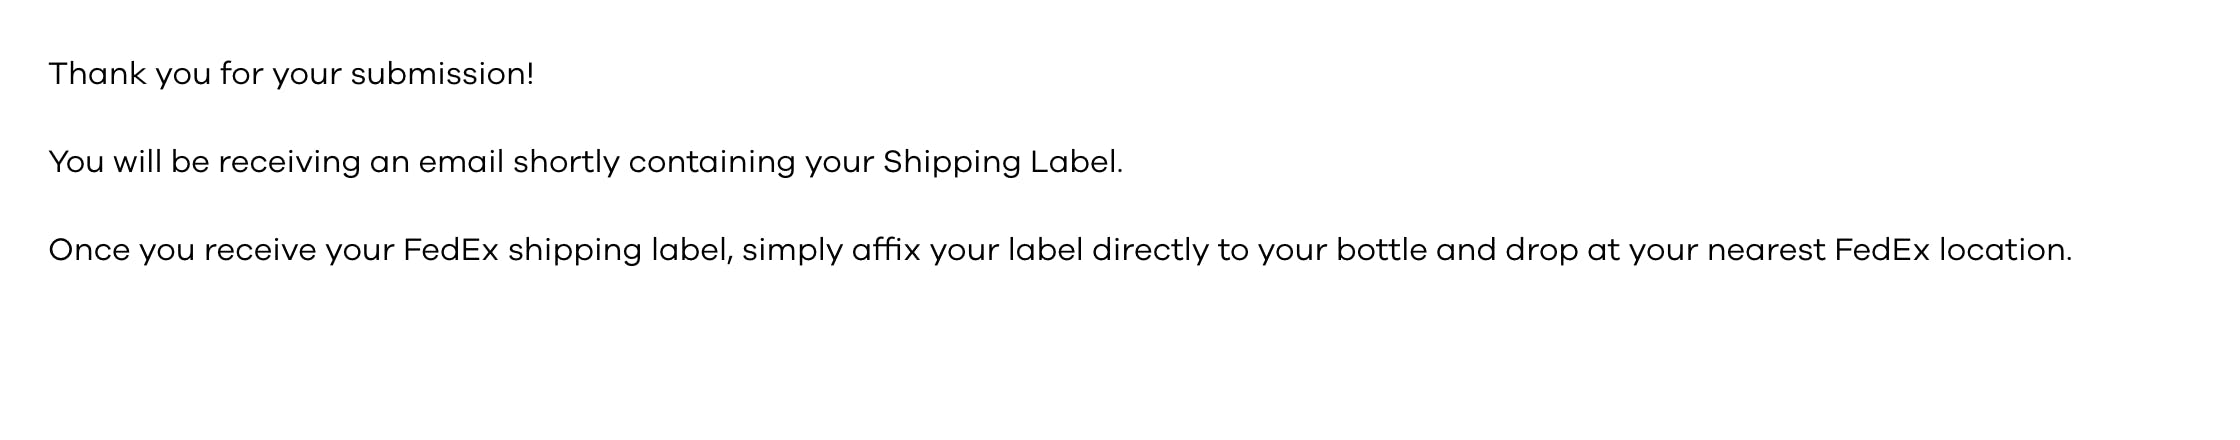Click the word 'location.' ending third line

tap(2005, 249)
